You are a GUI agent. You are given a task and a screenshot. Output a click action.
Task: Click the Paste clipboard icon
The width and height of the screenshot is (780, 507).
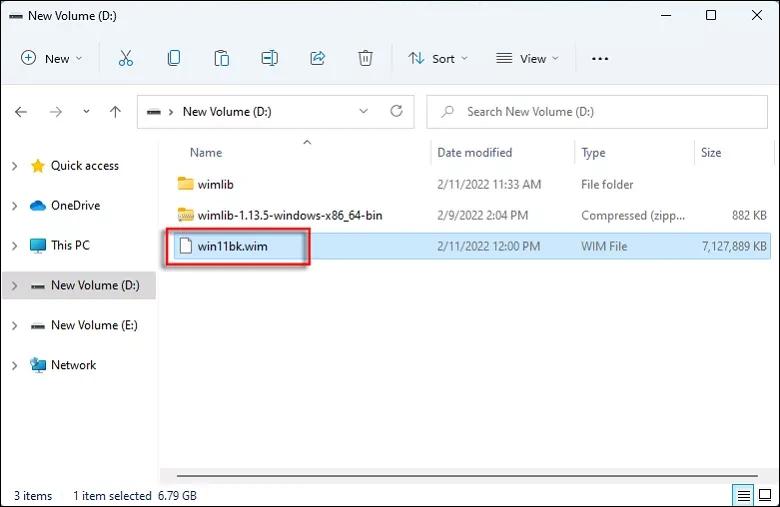click(x=221, y=58)
